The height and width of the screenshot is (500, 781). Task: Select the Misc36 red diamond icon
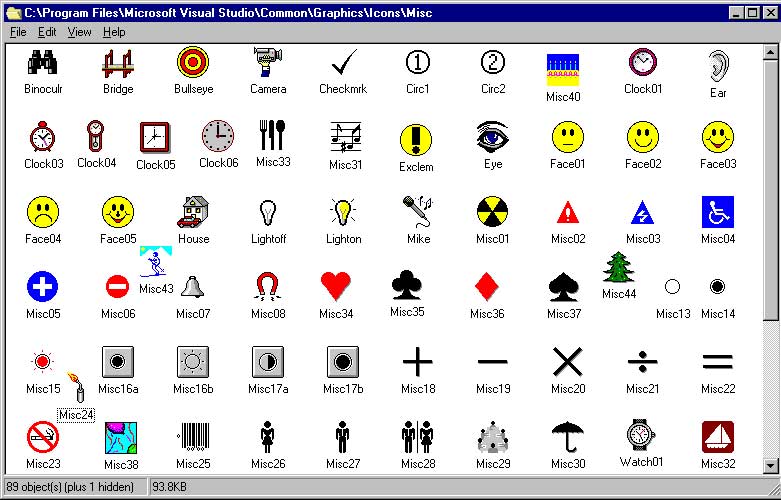point(487,287)
